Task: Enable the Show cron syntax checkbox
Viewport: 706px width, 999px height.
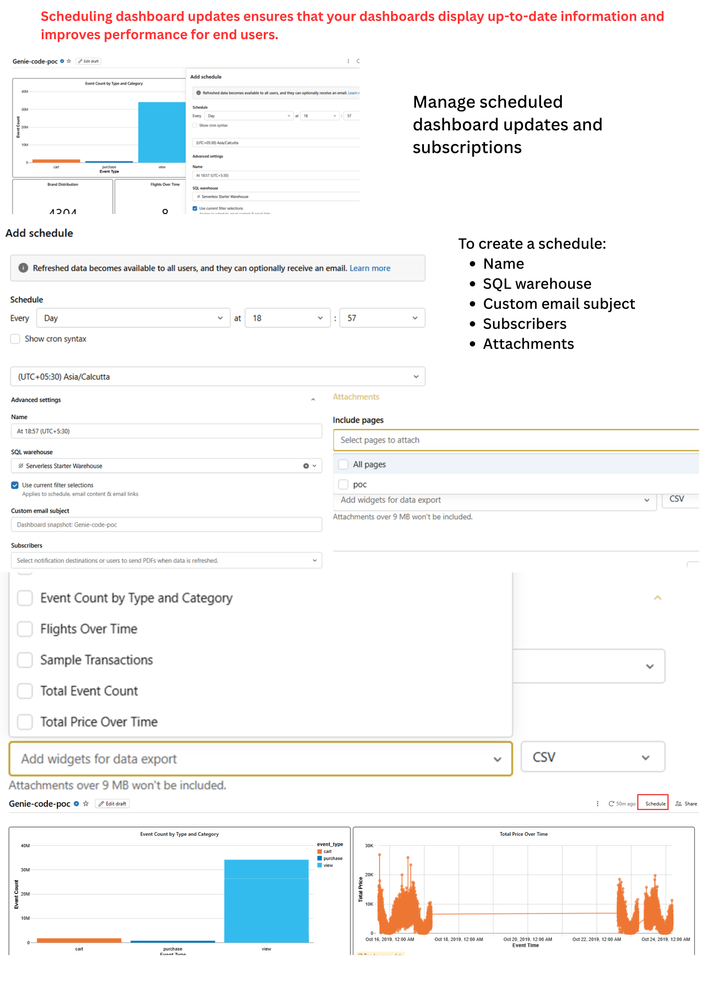Action: click(15, 339)
